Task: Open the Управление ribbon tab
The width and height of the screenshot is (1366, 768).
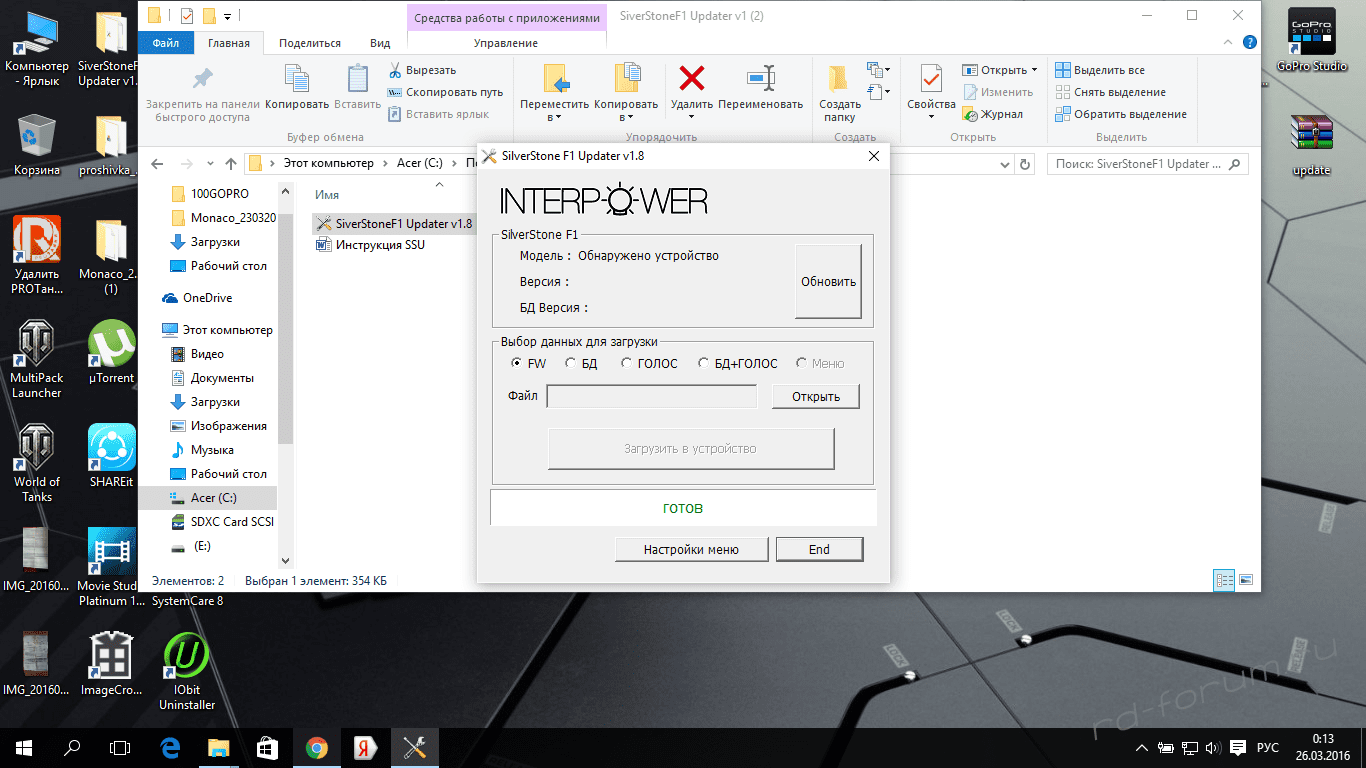Action: click(506, 43)
